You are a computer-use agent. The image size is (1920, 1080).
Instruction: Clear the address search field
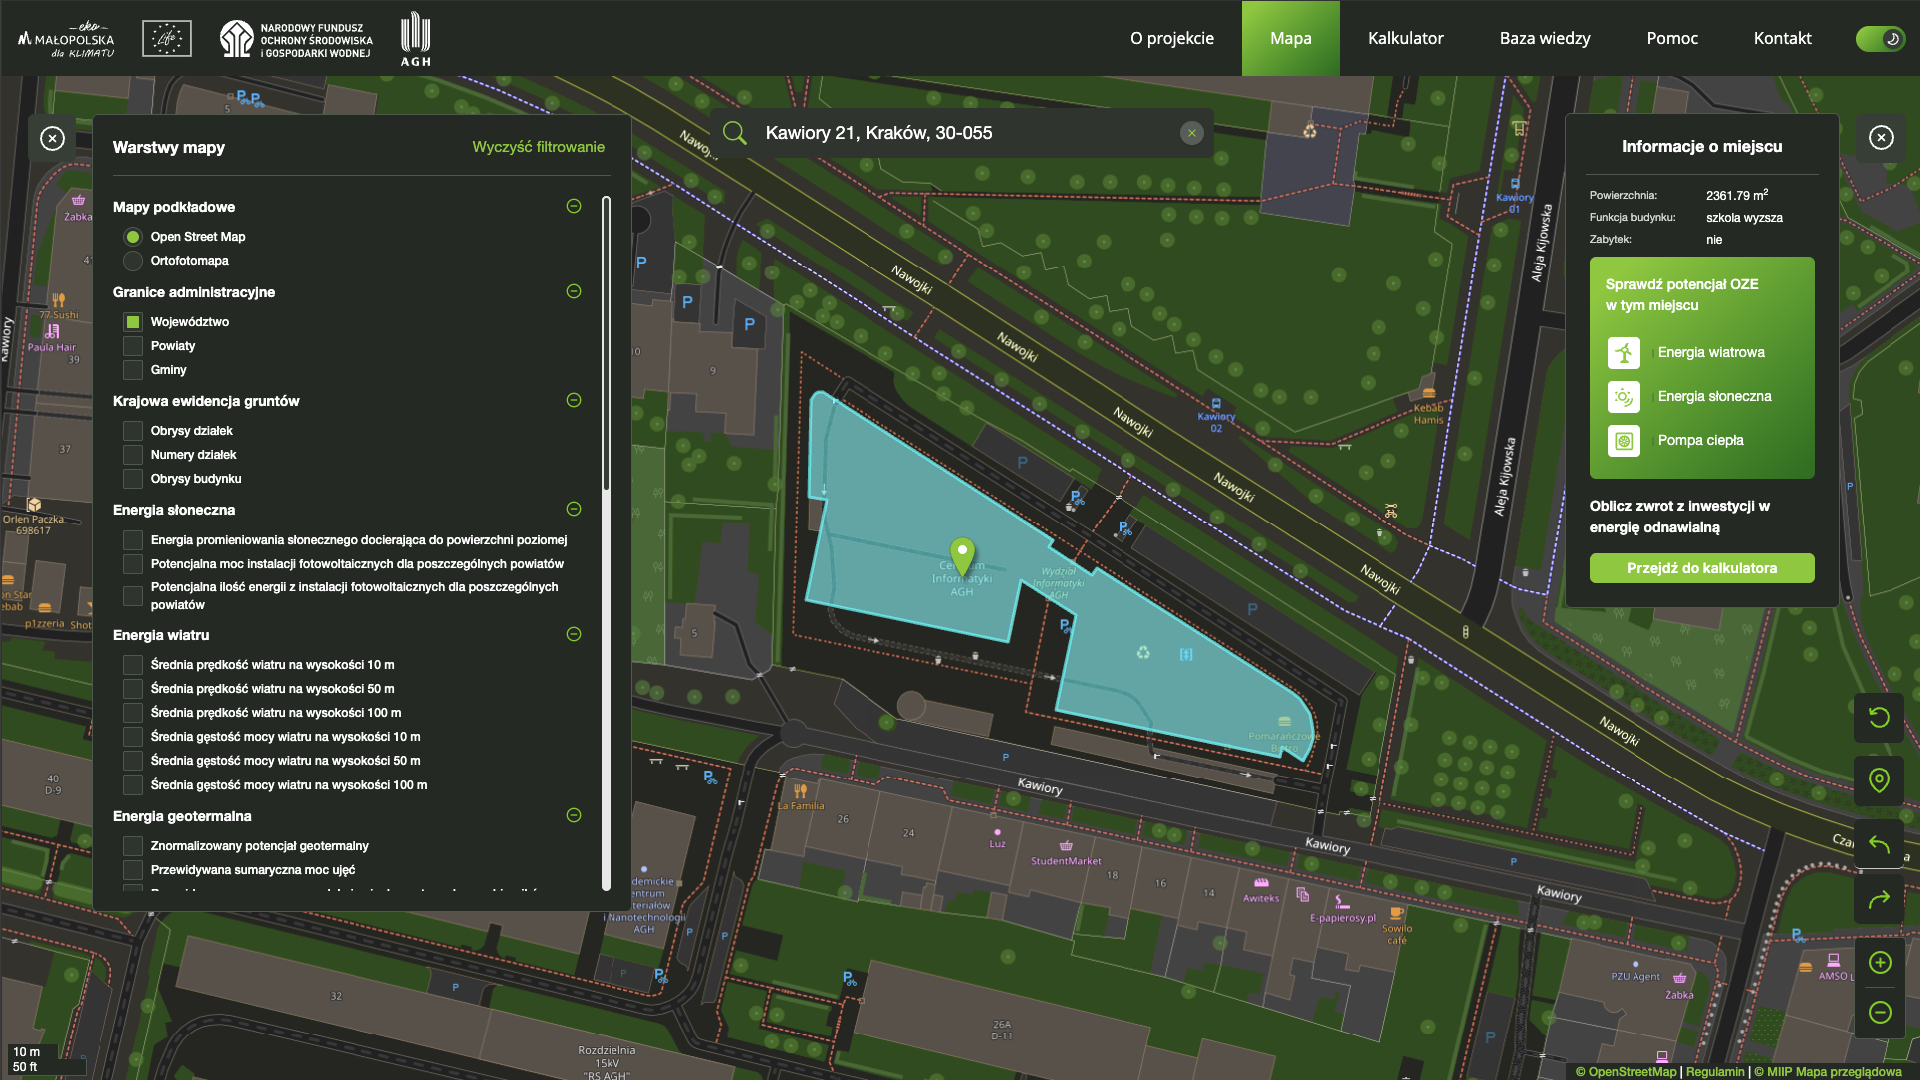pos(1191,133)
